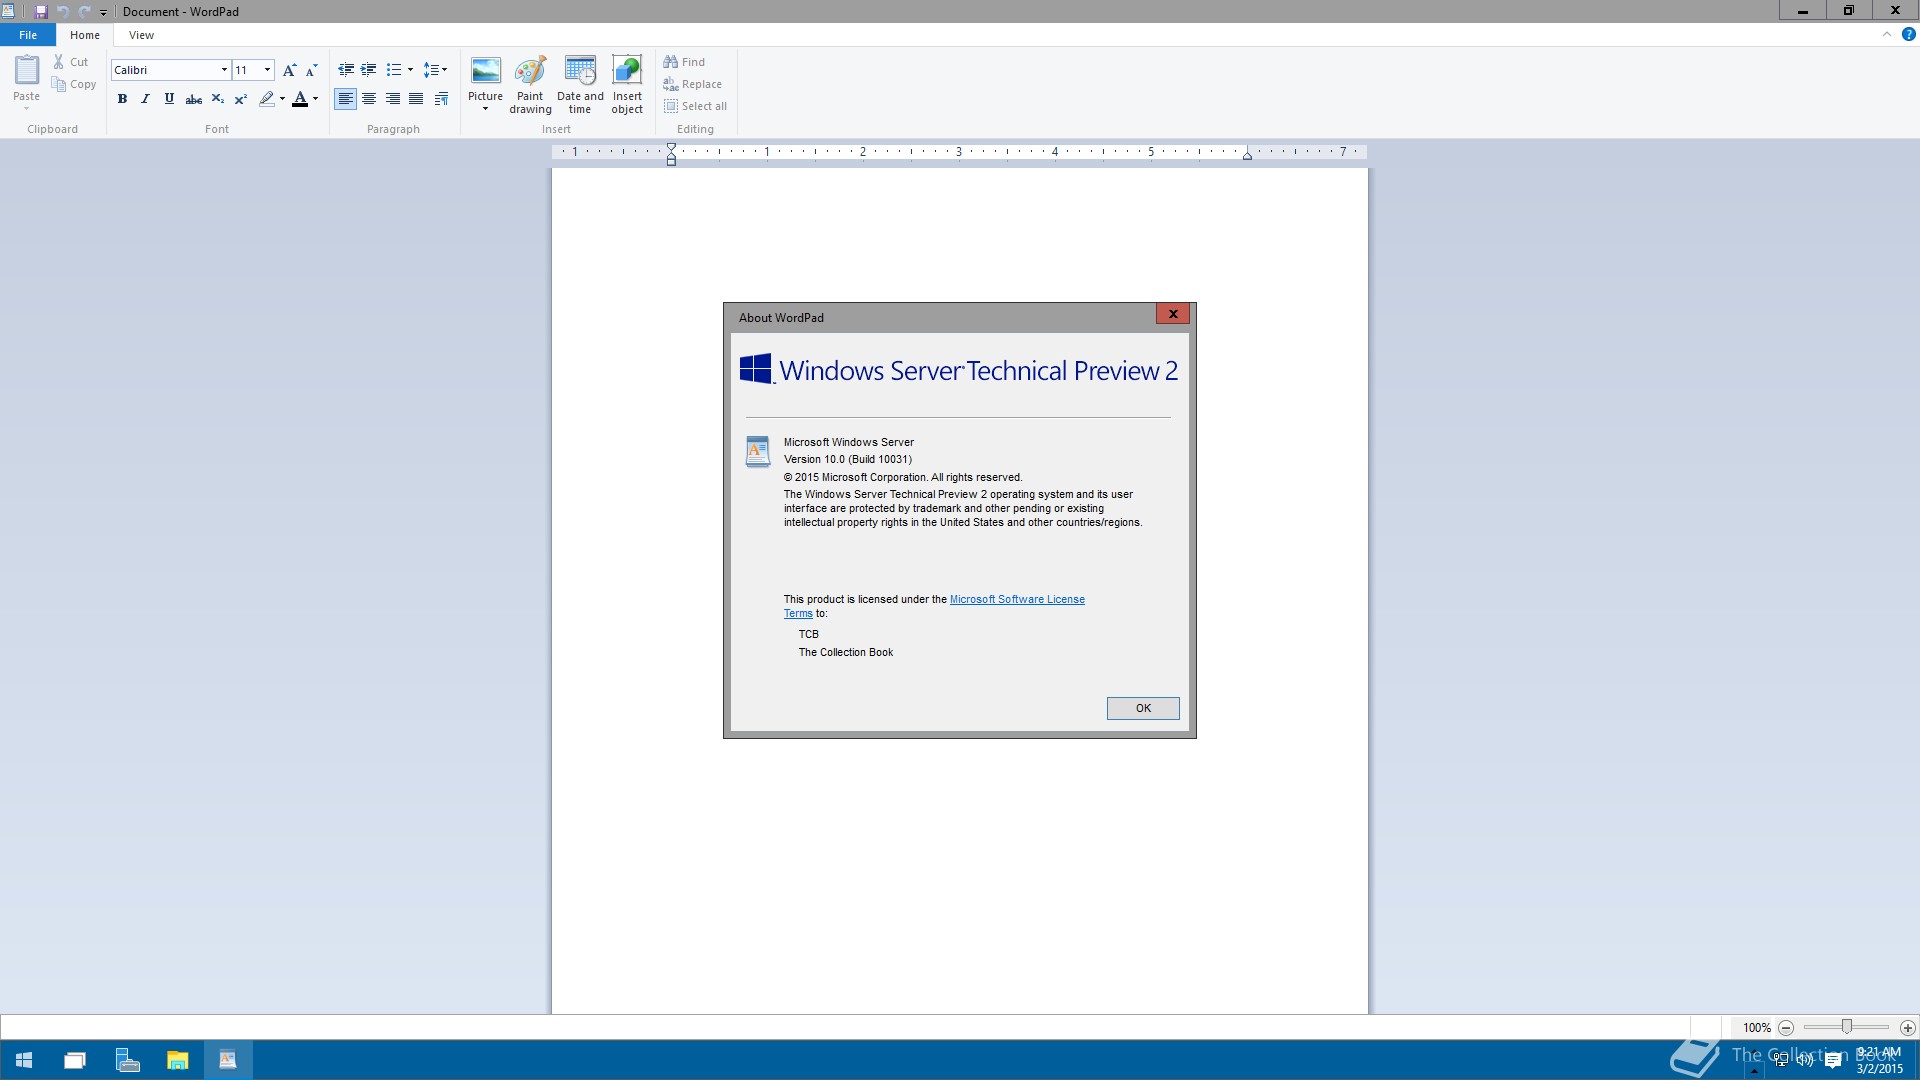
Task: Click the WordPad taskbar button
Action: [x=228, y=1060]
